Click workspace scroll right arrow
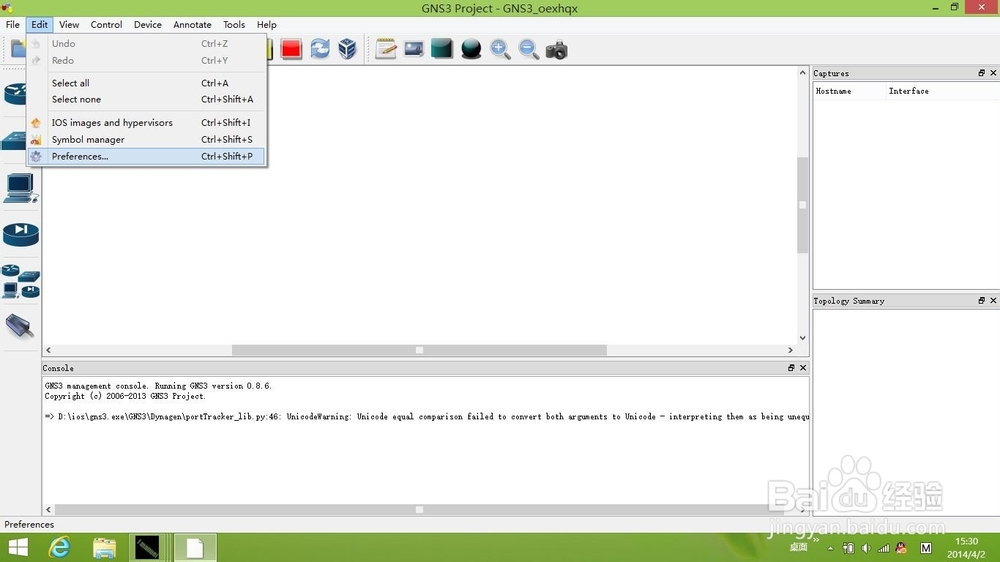Viewport: 1000px width, 562px height. point(790,350)
